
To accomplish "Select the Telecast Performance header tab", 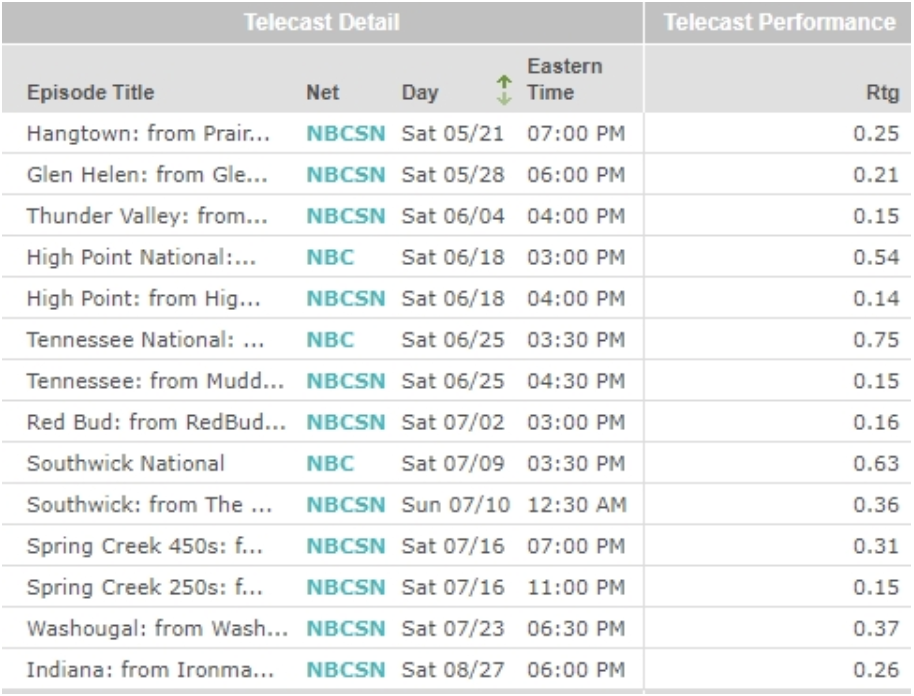I will coord(780,22).
